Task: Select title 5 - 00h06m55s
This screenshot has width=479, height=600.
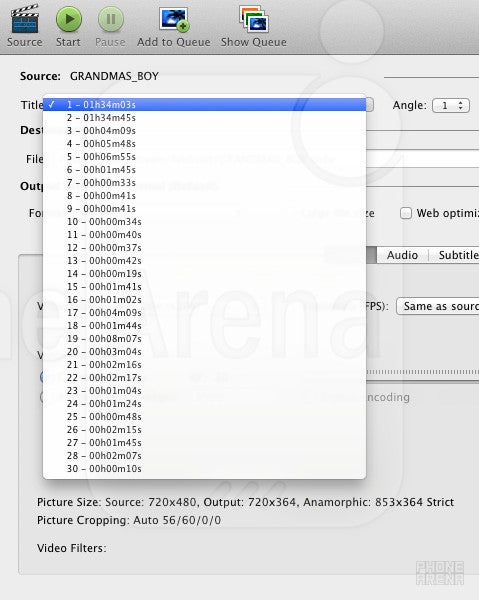Action: coord(205,157)
